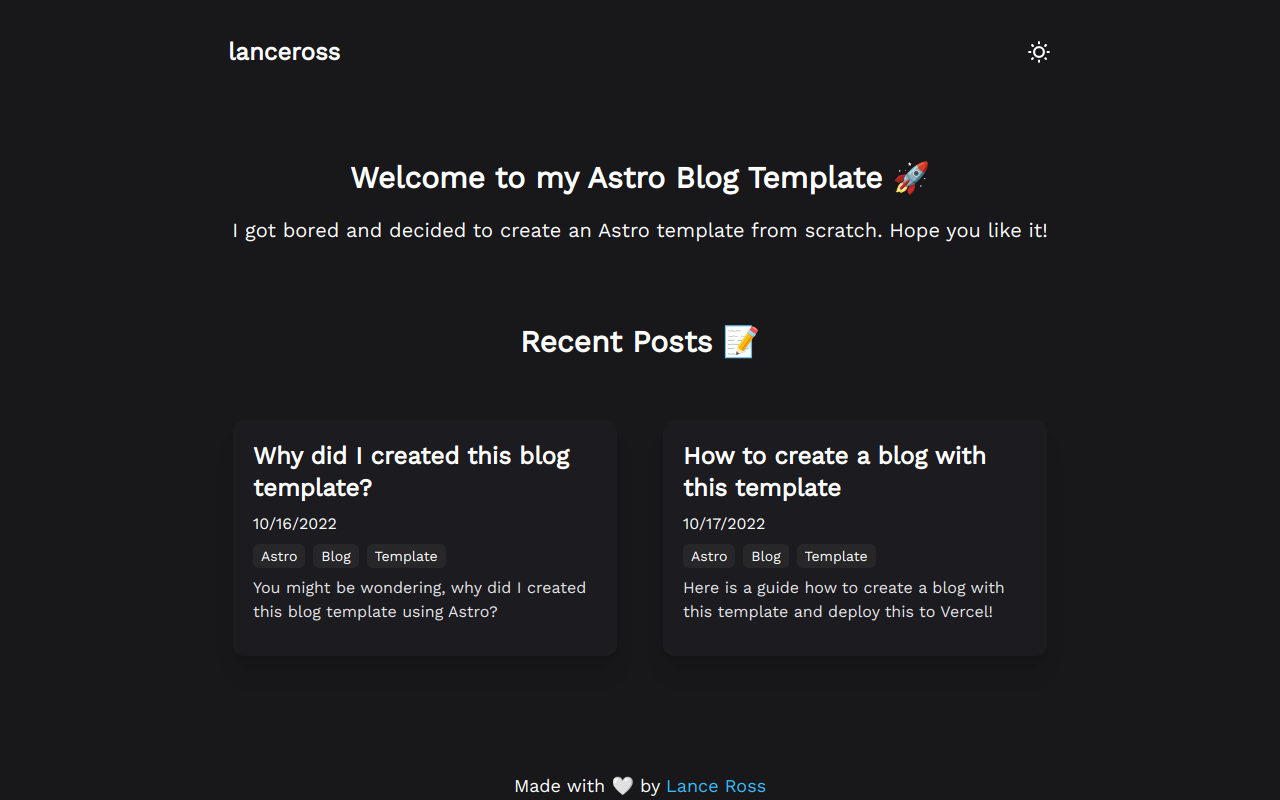
Task: Click the excerpt text of the second post
Action: pos(844,599)
